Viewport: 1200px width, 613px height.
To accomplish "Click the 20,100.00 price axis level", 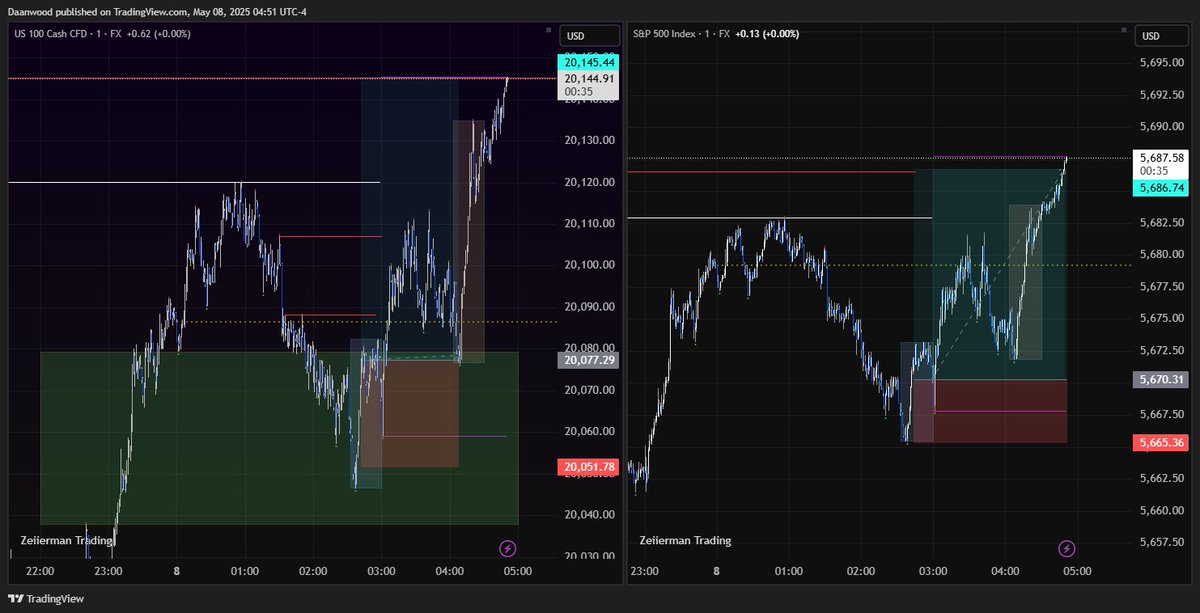I will point(590,265).
